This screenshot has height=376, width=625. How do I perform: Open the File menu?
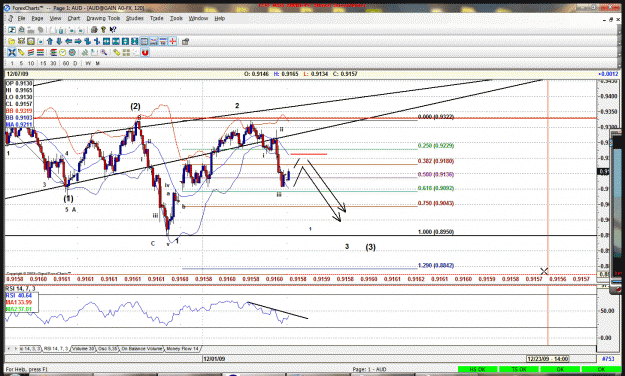point(21,18)
